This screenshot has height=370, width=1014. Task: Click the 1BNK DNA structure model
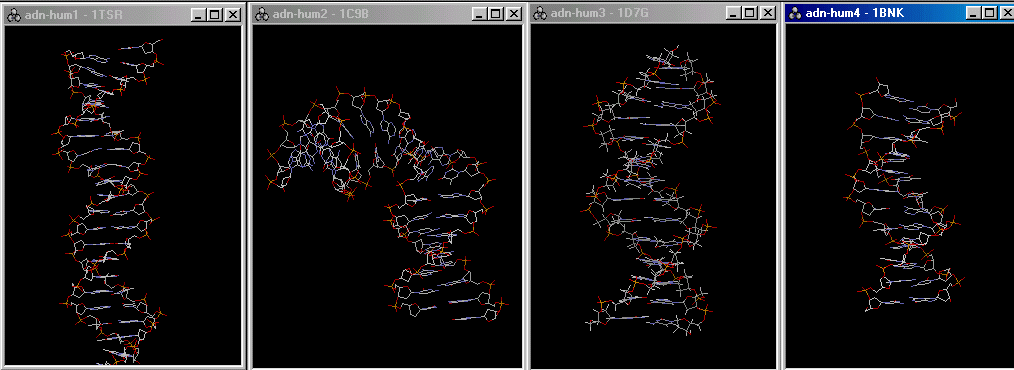click(905, 194)
